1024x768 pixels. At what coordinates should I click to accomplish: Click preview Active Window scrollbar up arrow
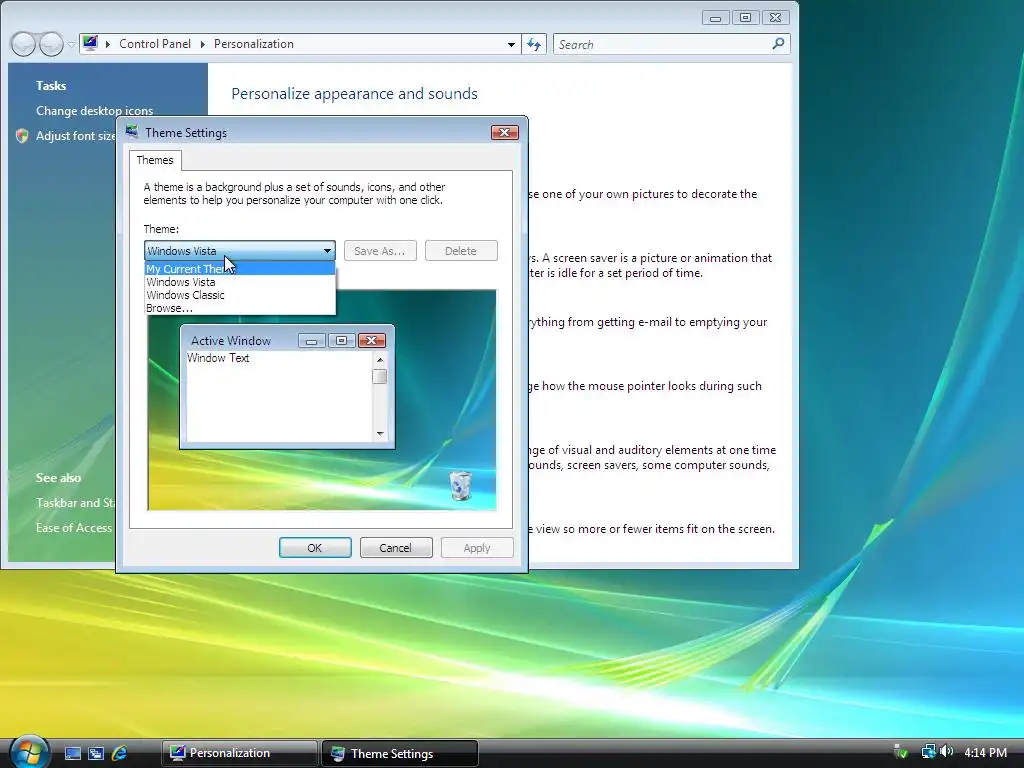click(x=380, y=360)
